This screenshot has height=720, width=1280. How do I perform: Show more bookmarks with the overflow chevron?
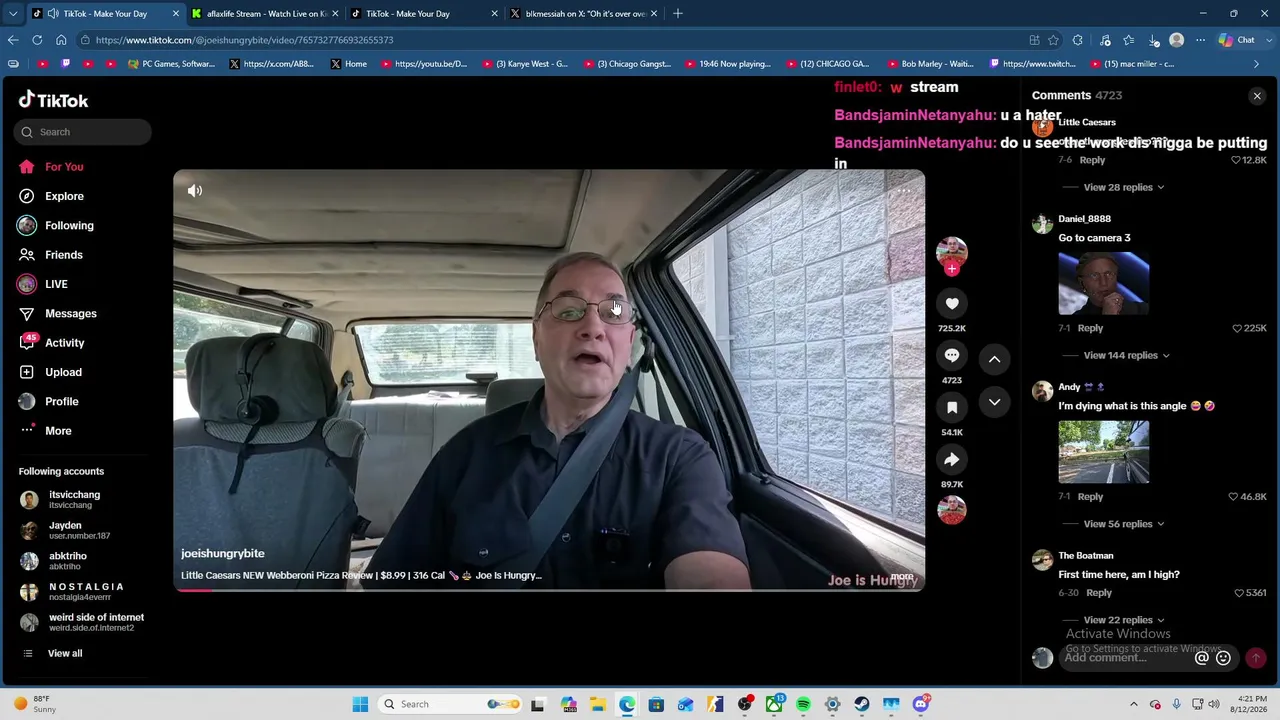[1257, 64]
